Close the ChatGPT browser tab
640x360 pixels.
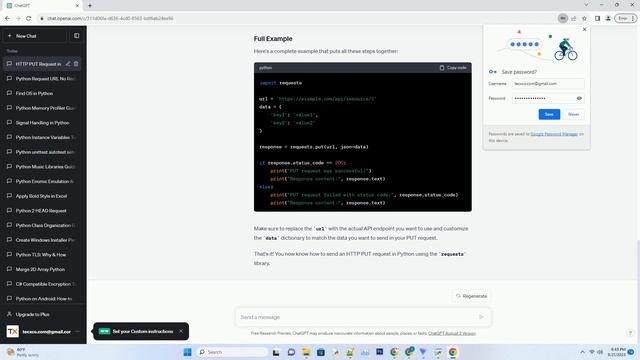(x=77, y=6)
